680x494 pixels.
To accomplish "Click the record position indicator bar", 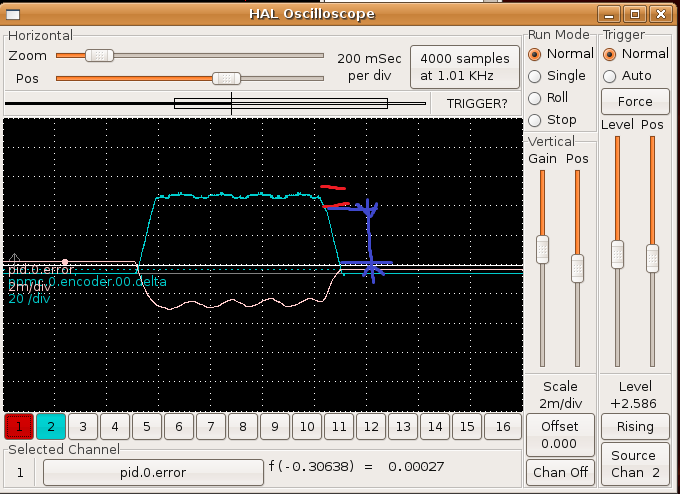I will point(216,103).
